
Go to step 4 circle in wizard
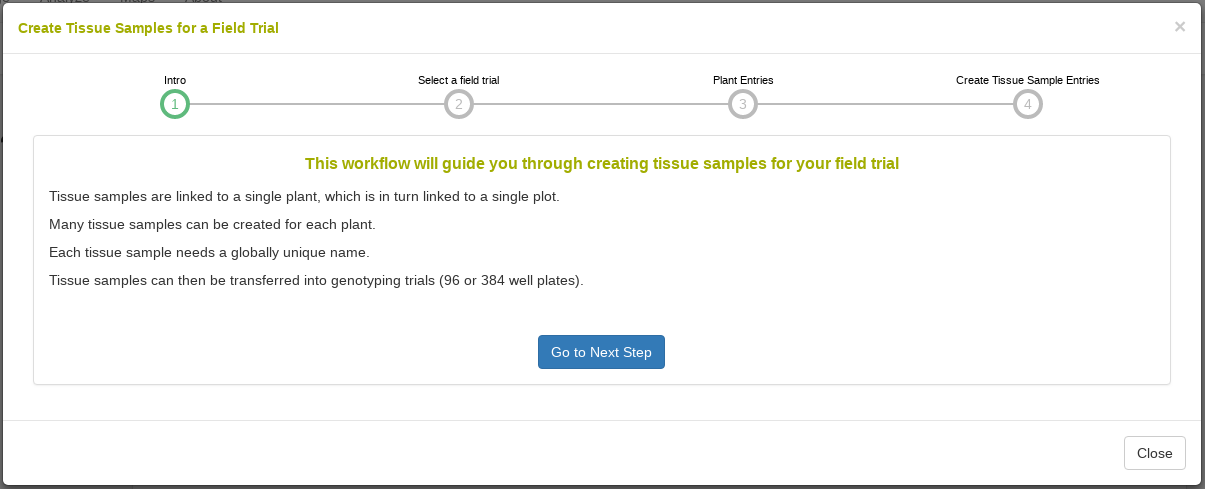[1028, 104]
